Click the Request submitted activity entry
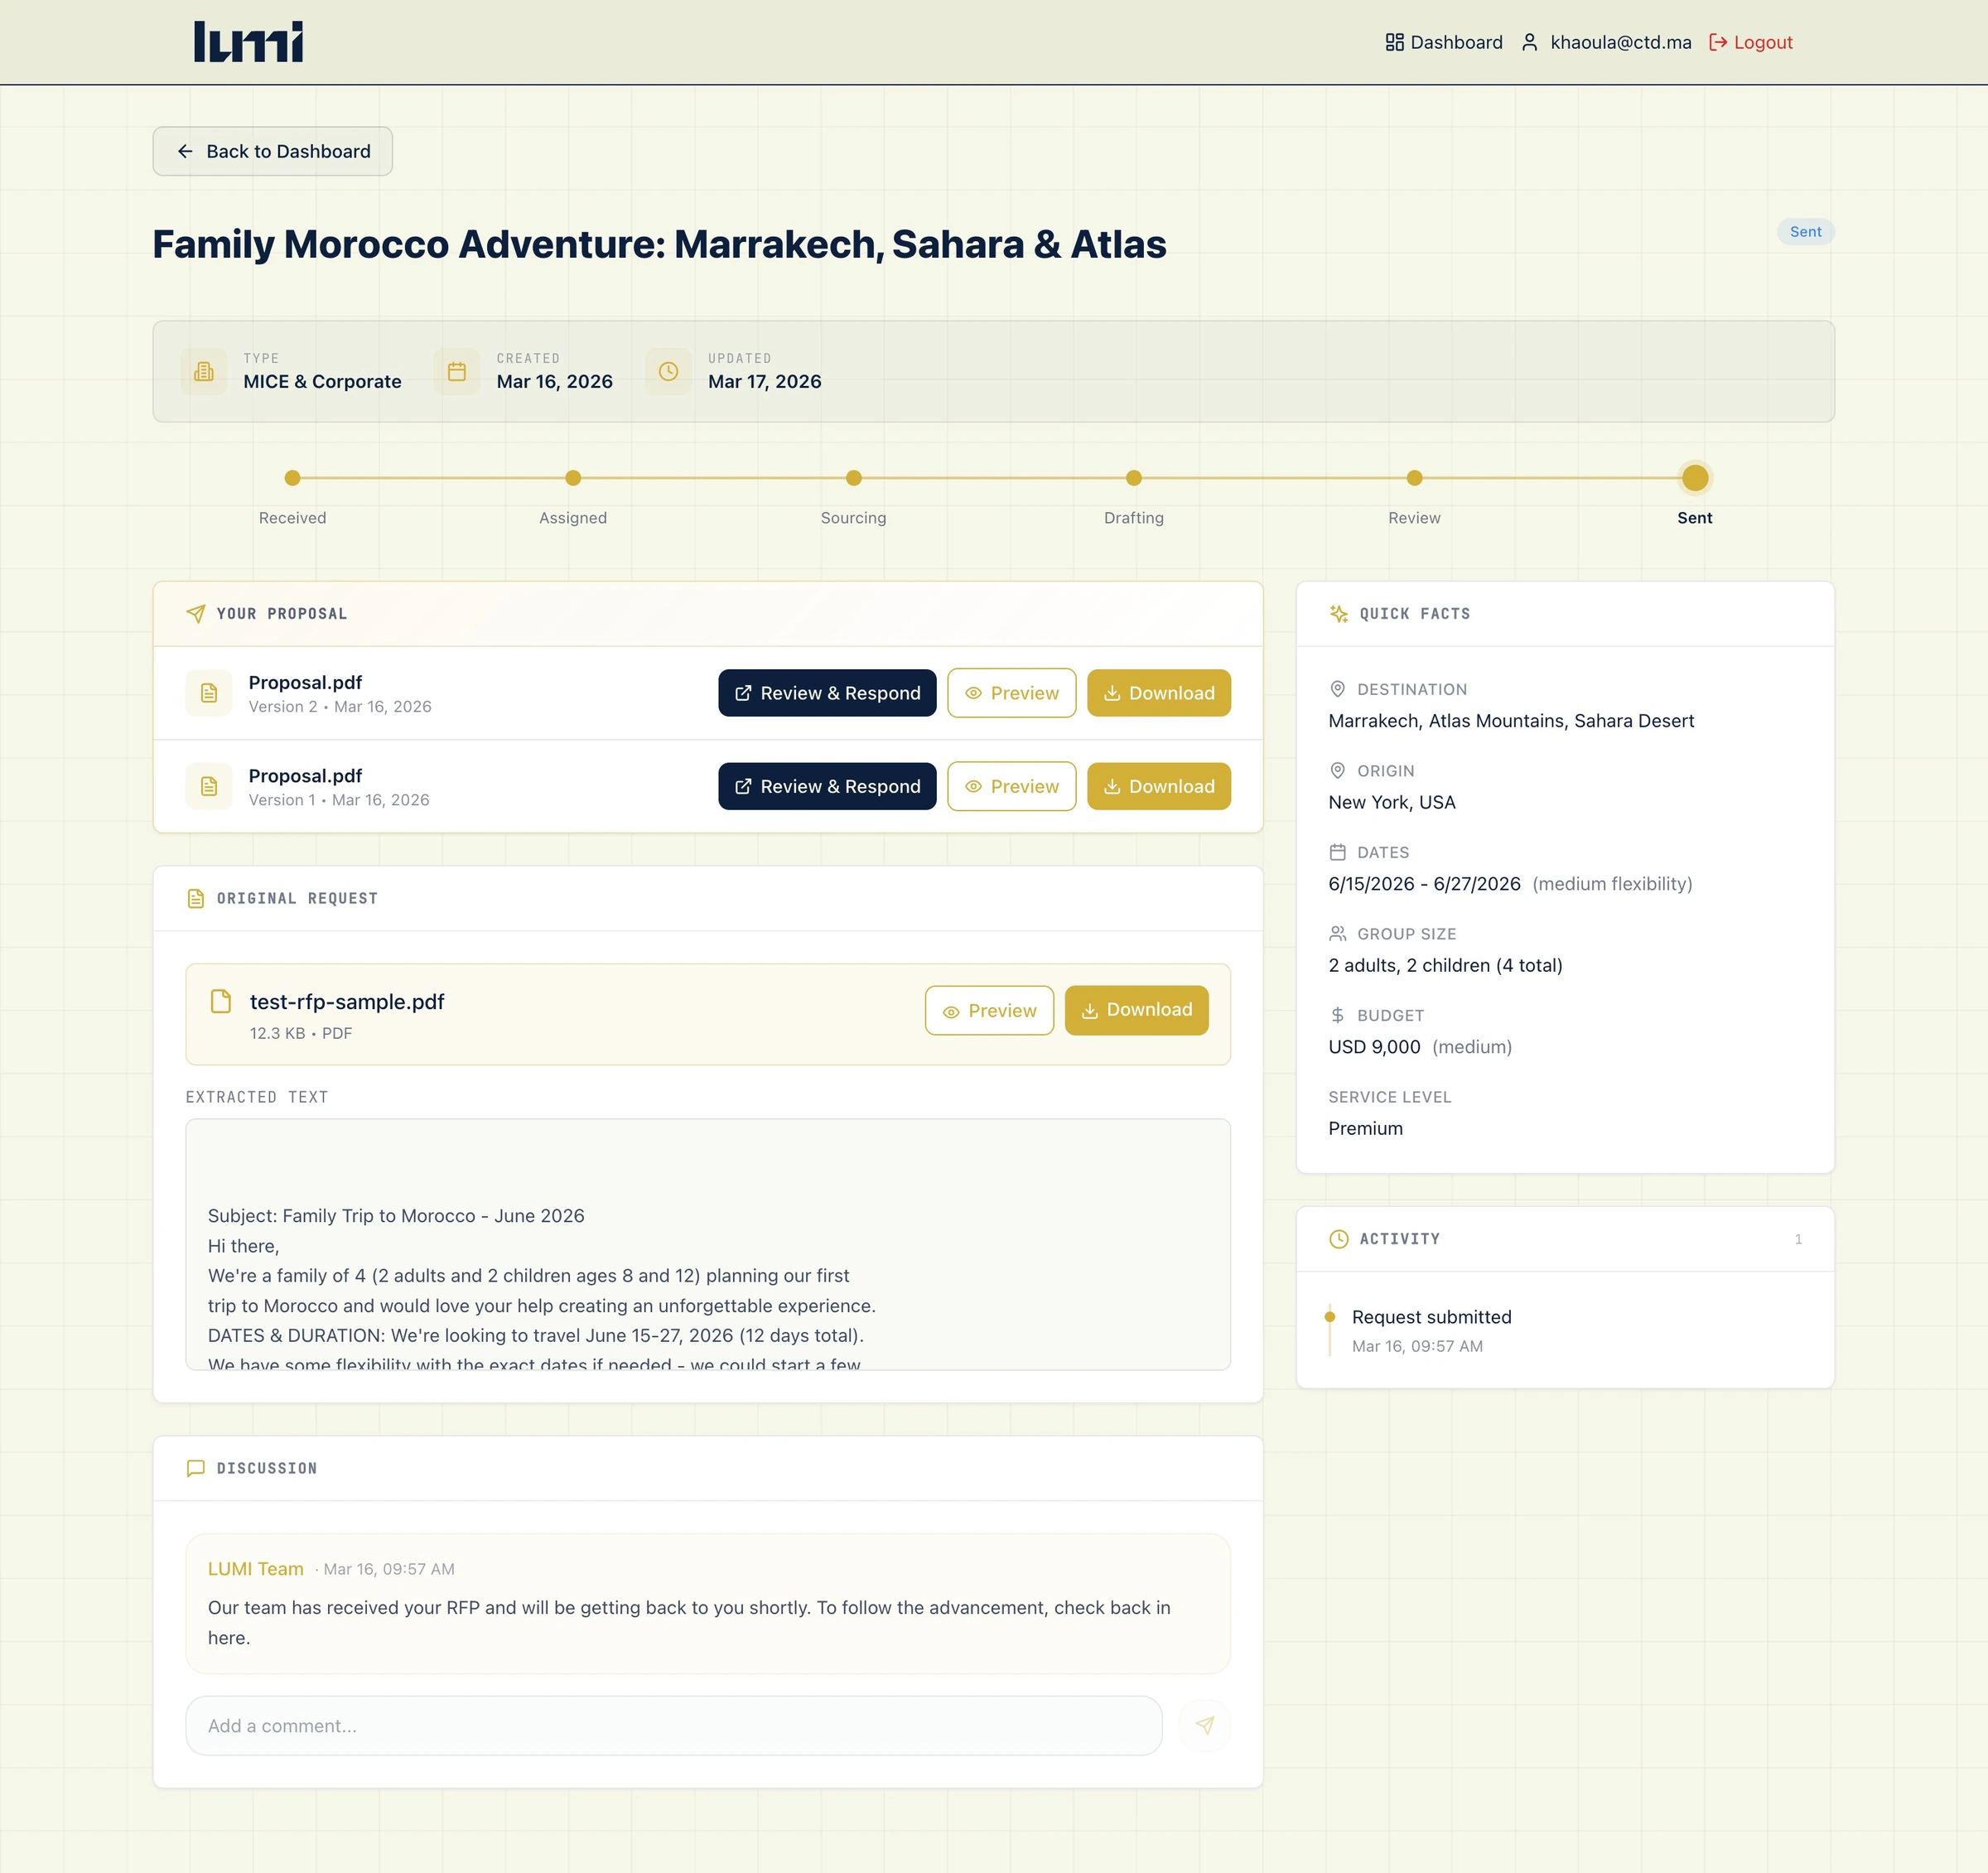 pyautogui.click(x=1431, y=1330)
